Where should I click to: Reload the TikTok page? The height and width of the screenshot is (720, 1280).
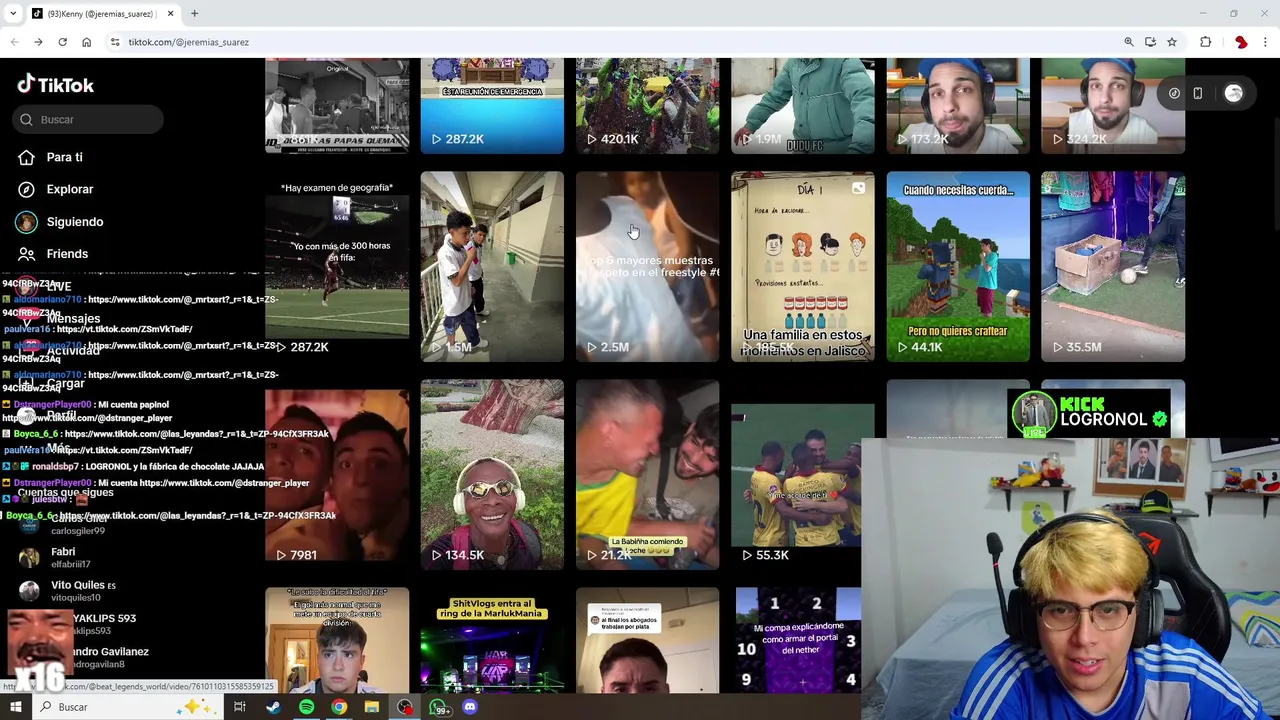pyautogui.click(x=62, y=42)
